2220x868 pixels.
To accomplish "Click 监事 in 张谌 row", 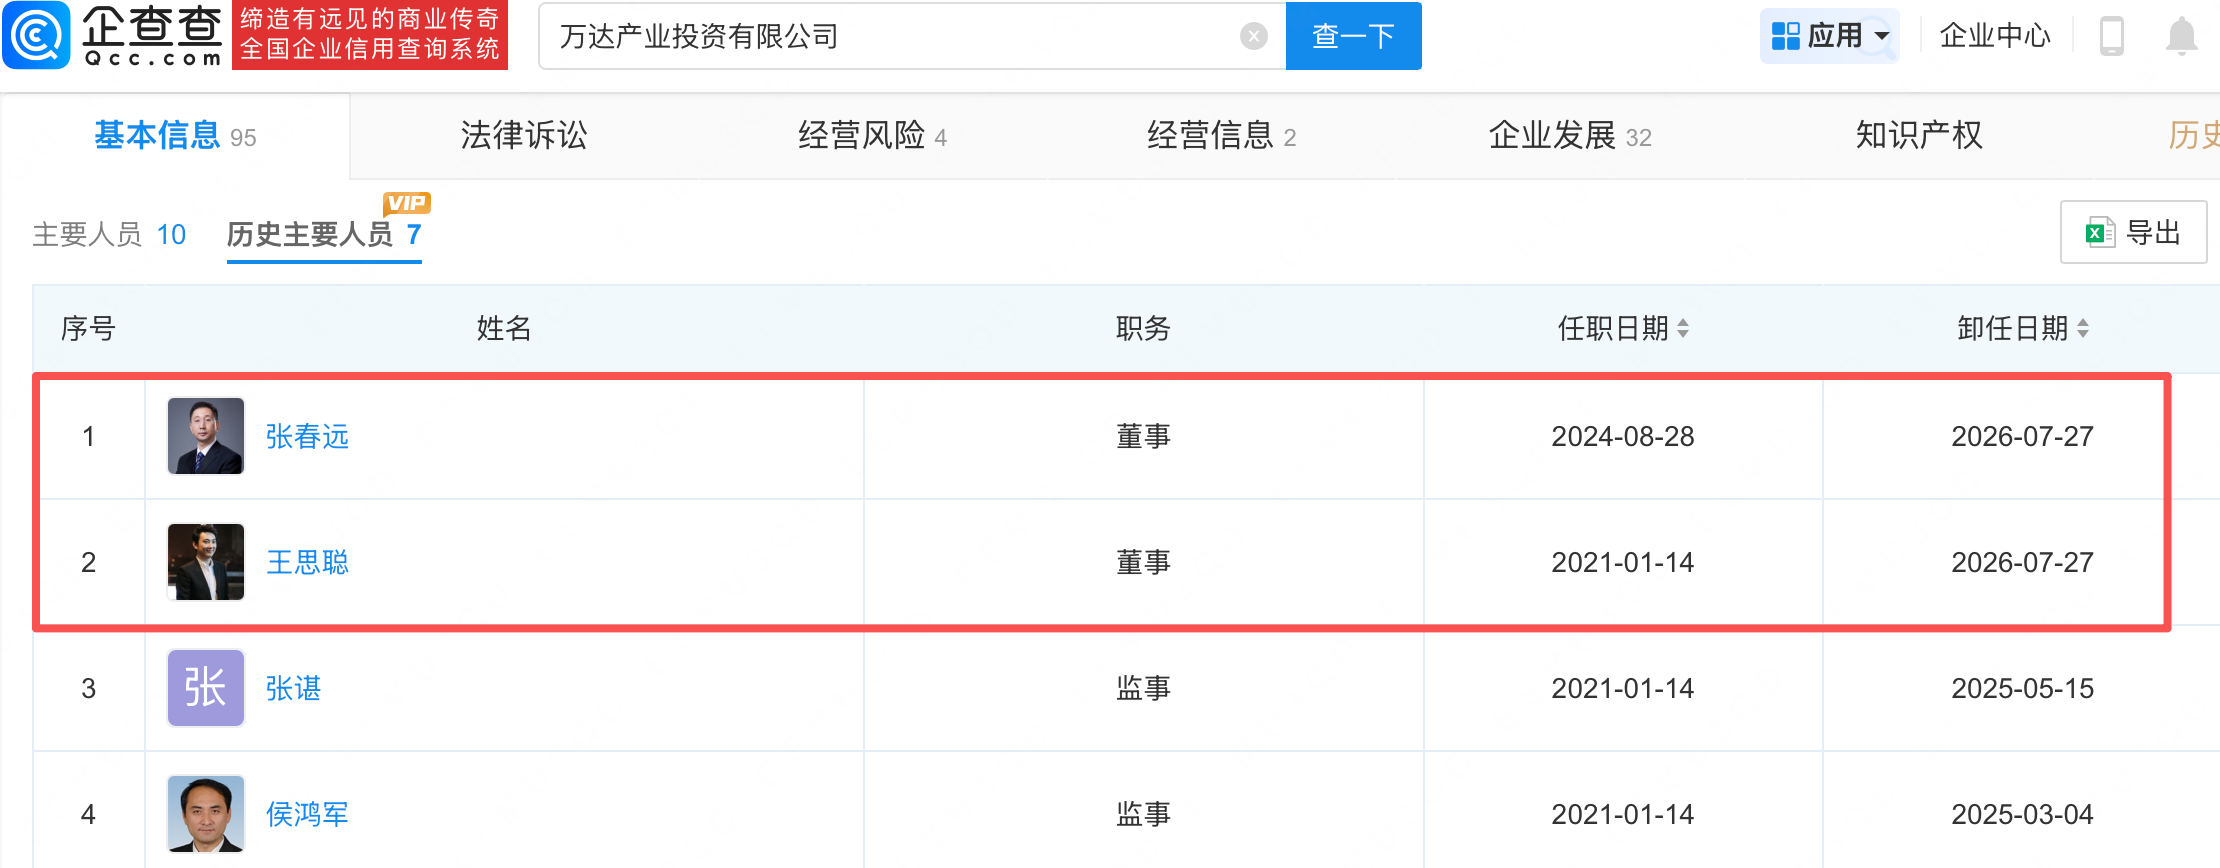I will pyautogui.click(x=1143, y=688).
